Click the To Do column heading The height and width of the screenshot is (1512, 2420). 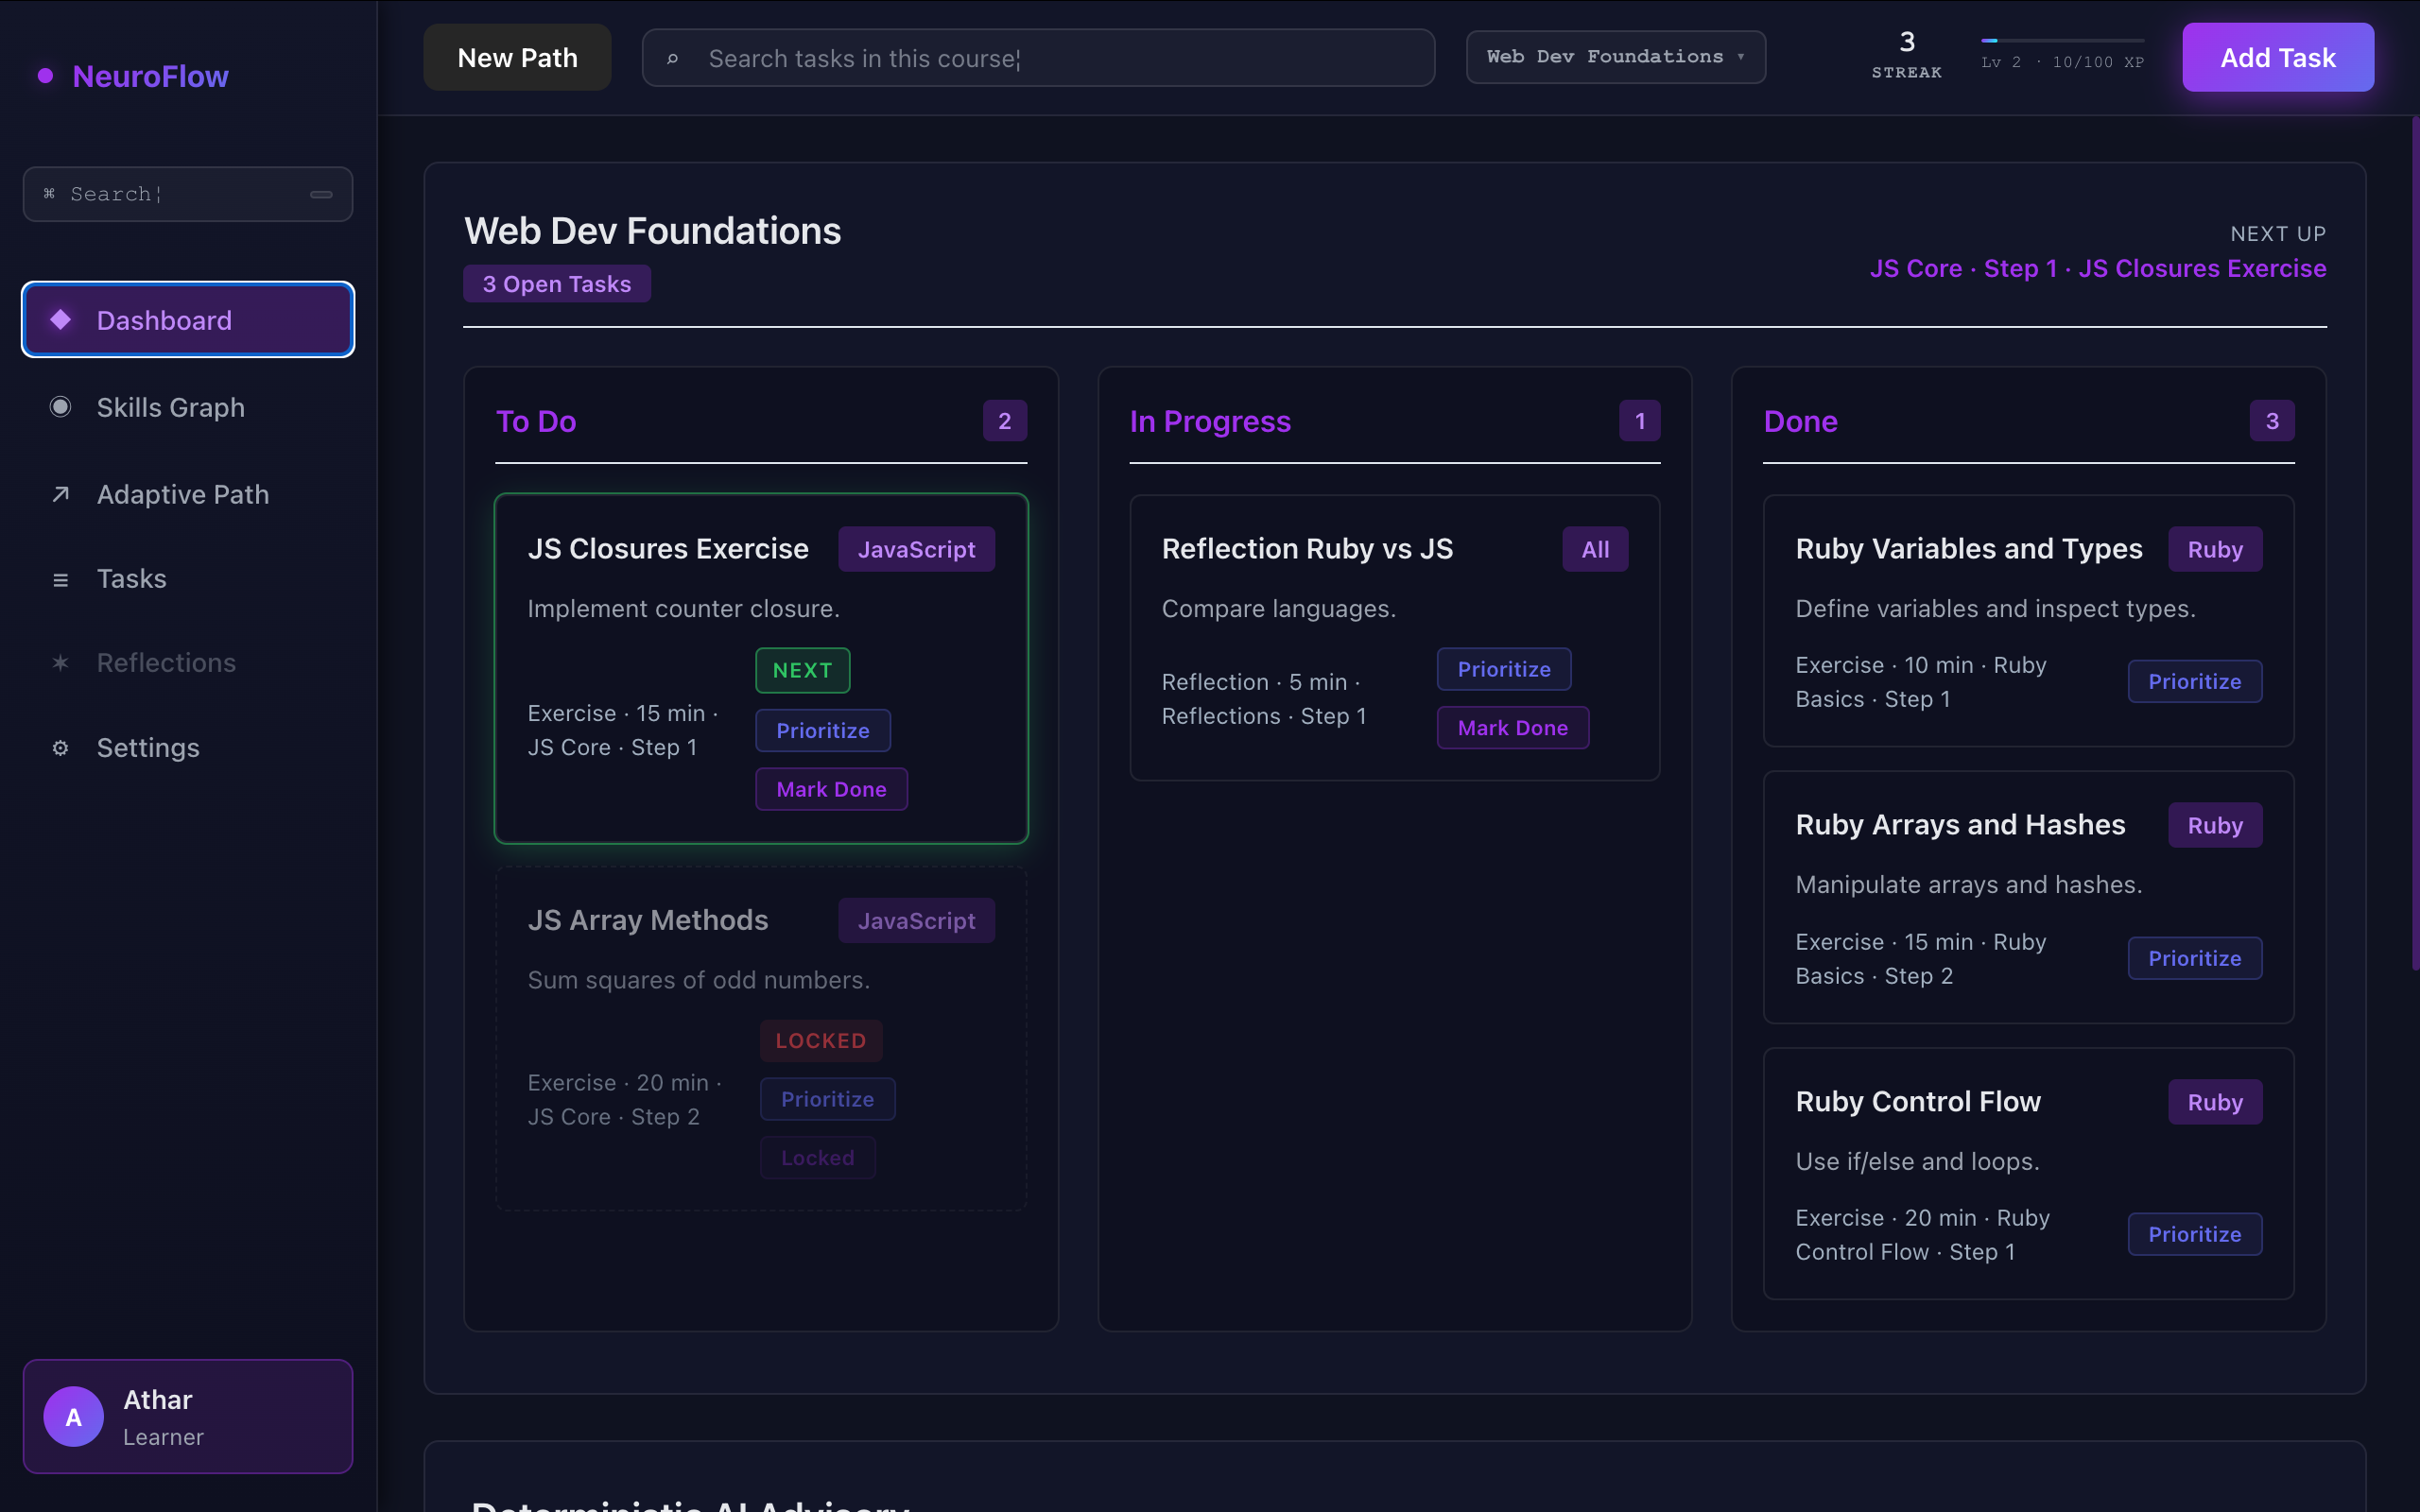pos(536,421)
